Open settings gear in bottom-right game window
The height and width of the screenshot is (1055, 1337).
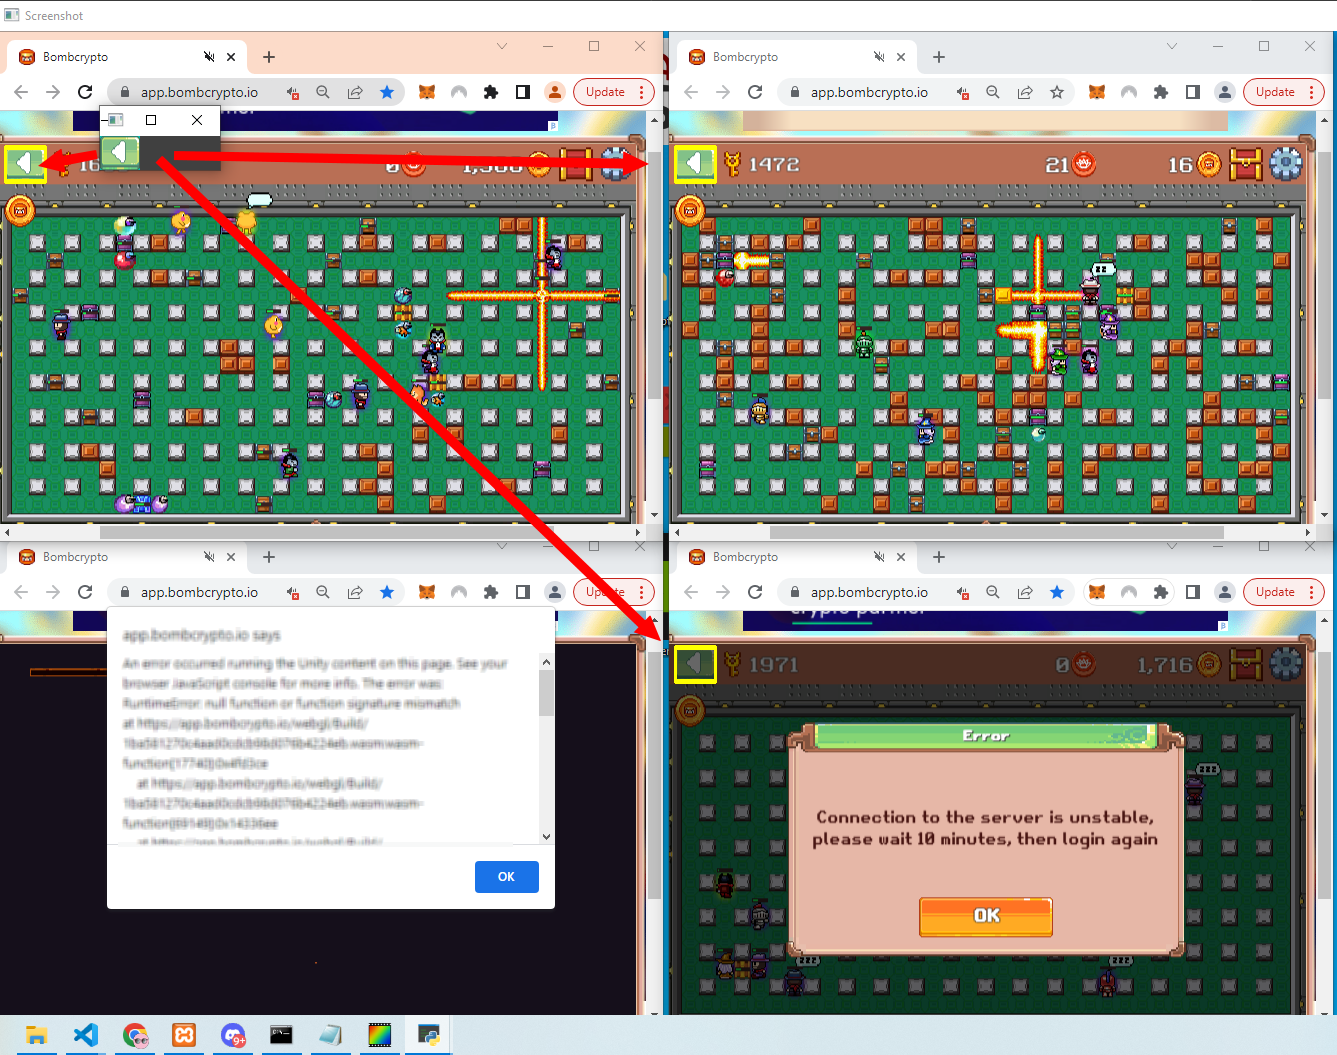click(1286, 664)
